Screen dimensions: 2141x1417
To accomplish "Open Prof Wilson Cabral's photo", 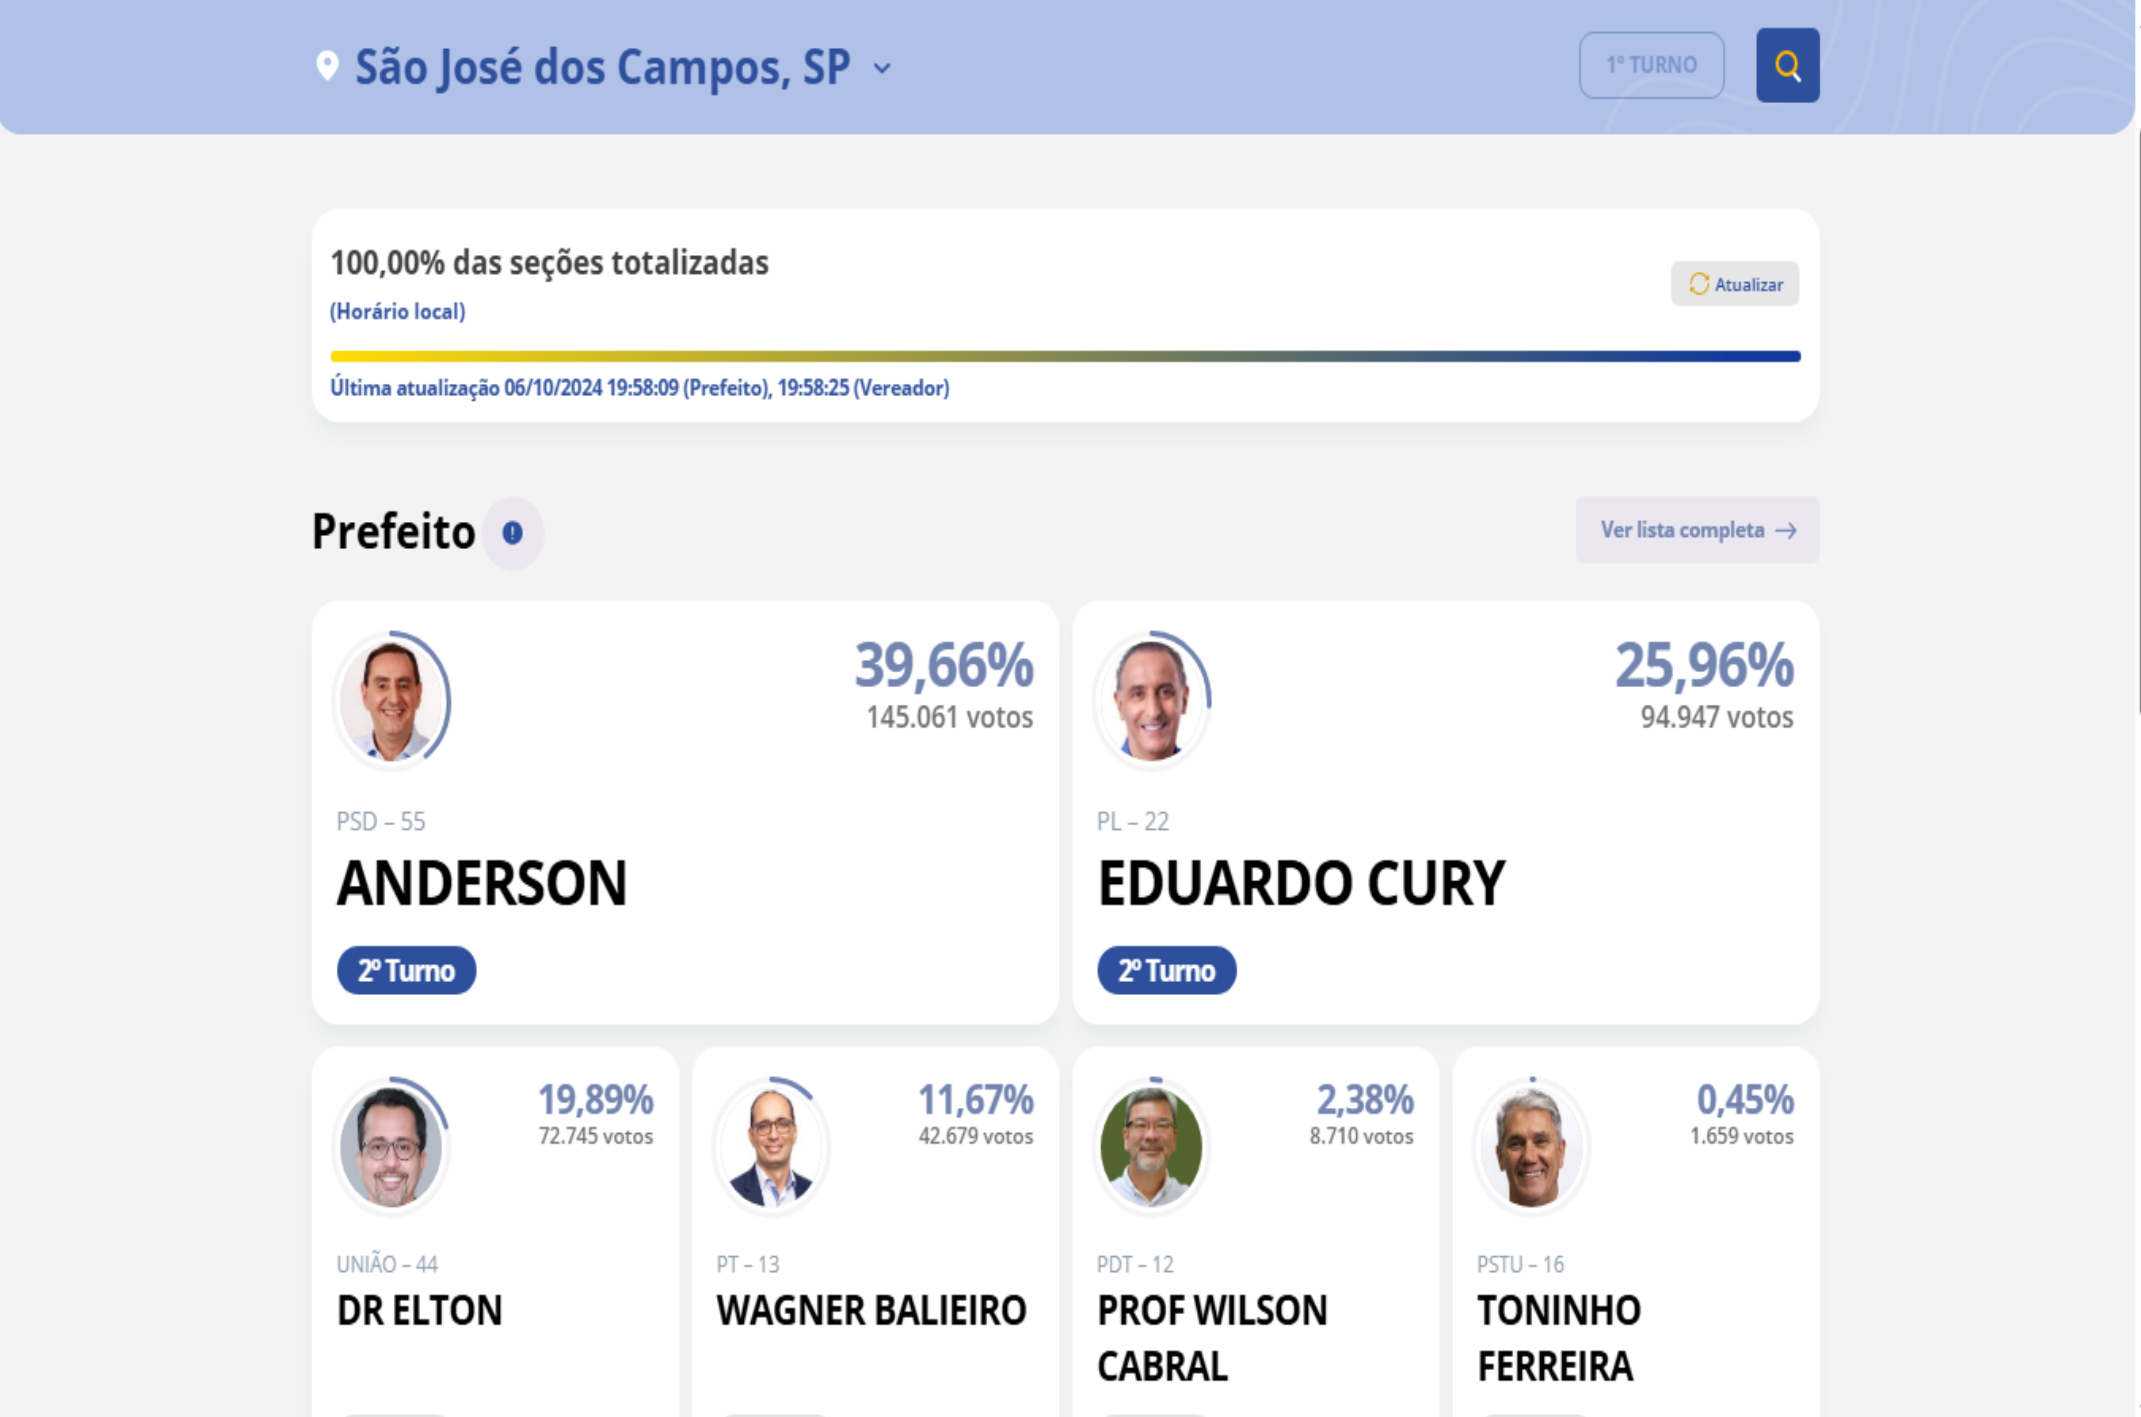I will coord(1151,1145).
